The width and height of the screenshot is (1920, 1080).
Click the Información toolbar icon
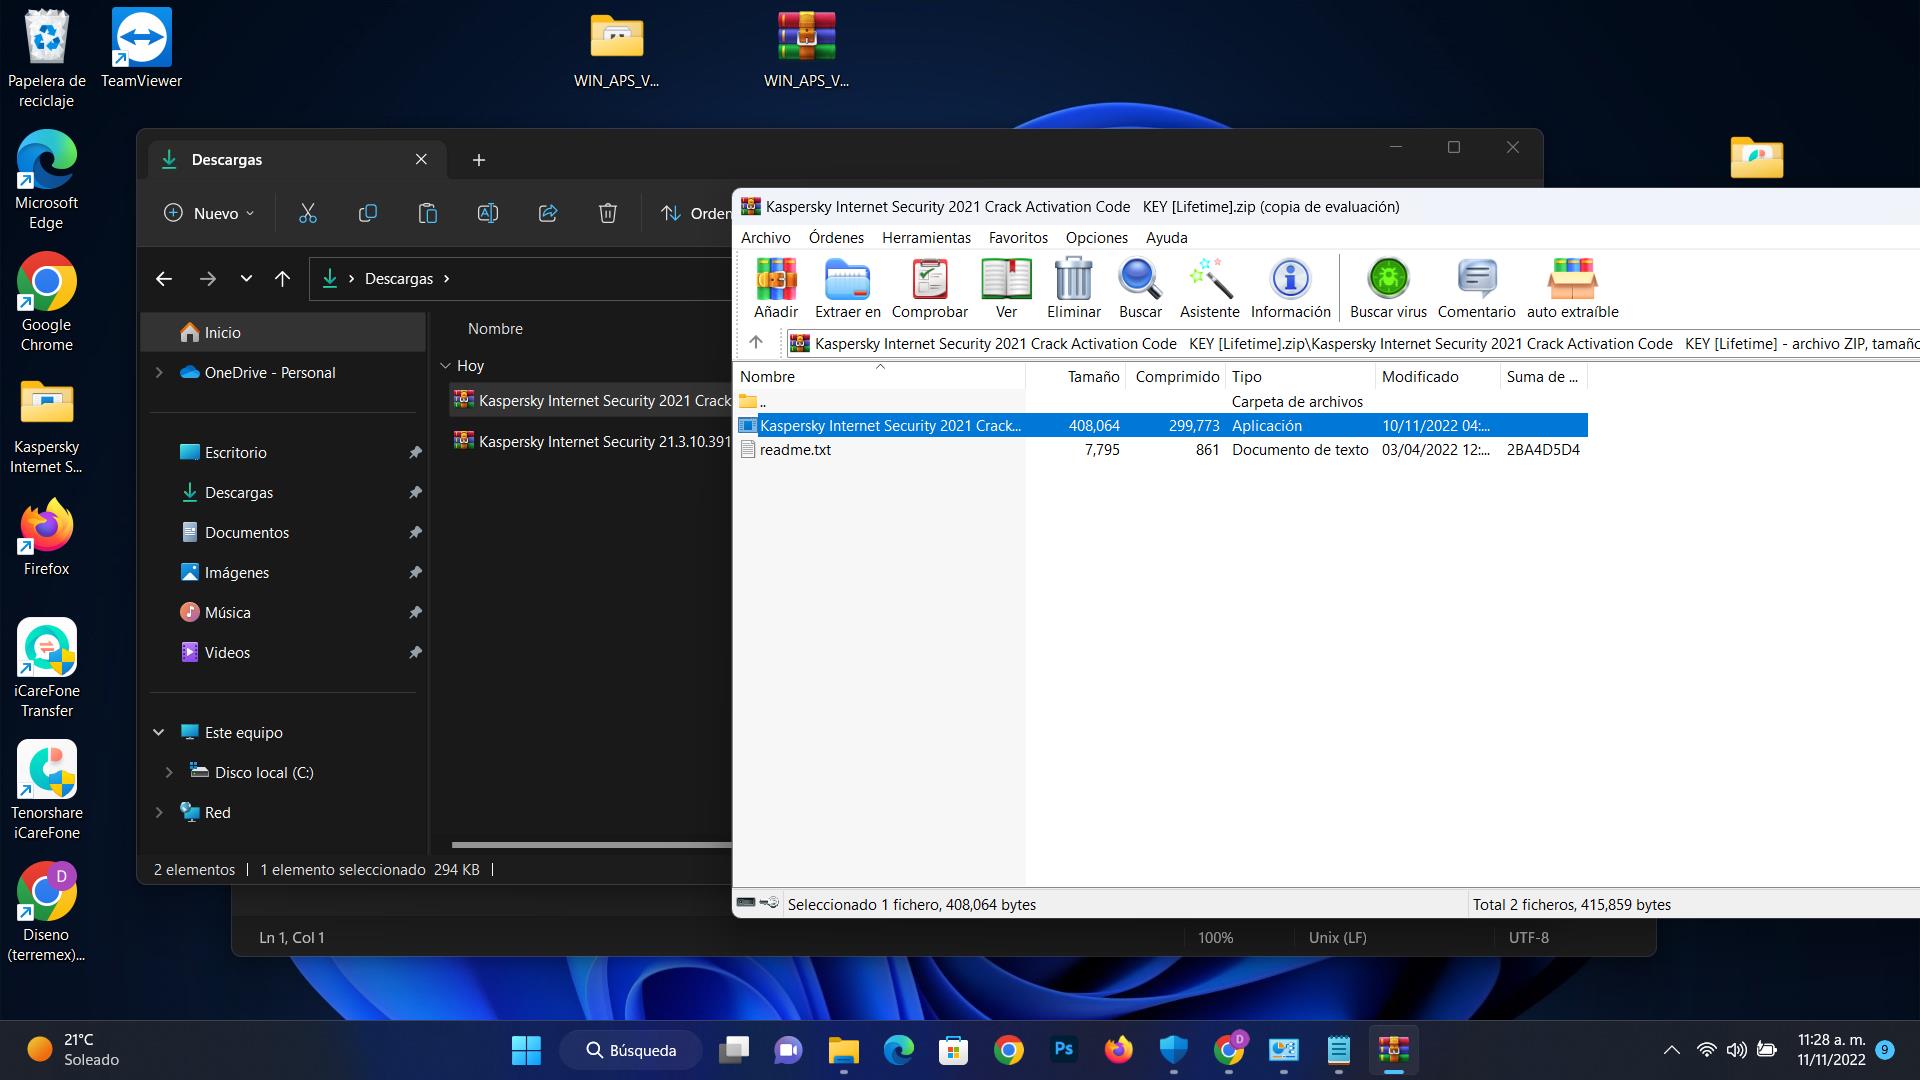[1290, 287]
